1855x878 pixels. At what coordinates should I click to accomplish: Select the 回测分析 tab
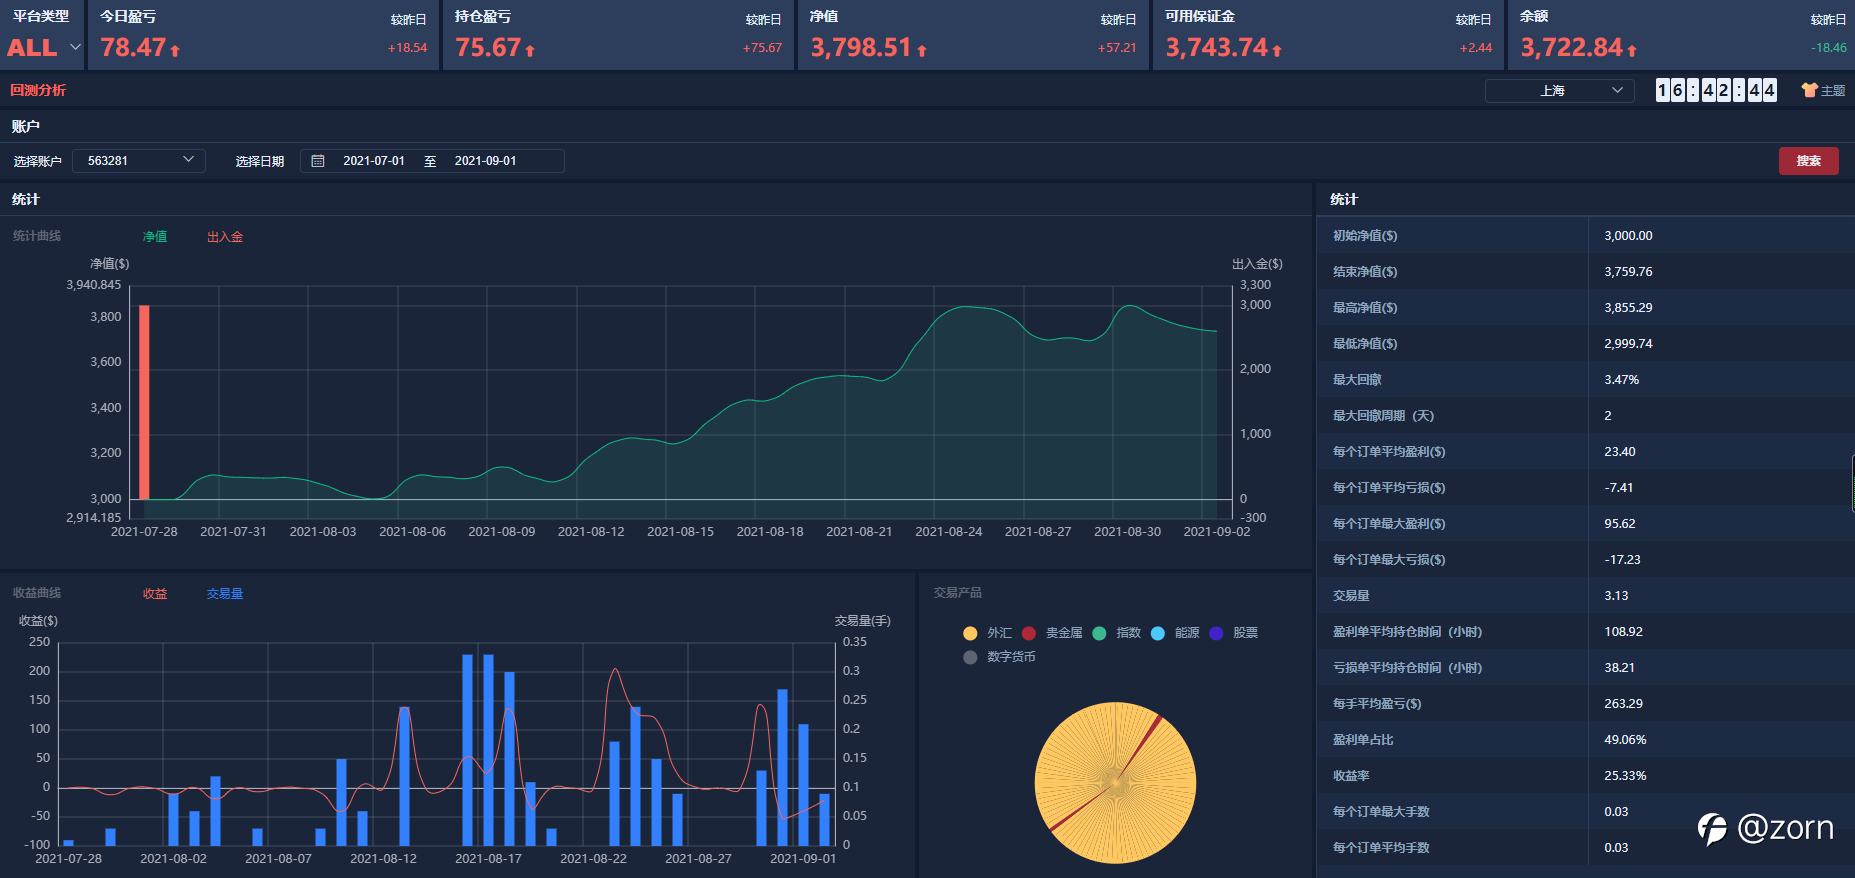[x=38, y=90]
